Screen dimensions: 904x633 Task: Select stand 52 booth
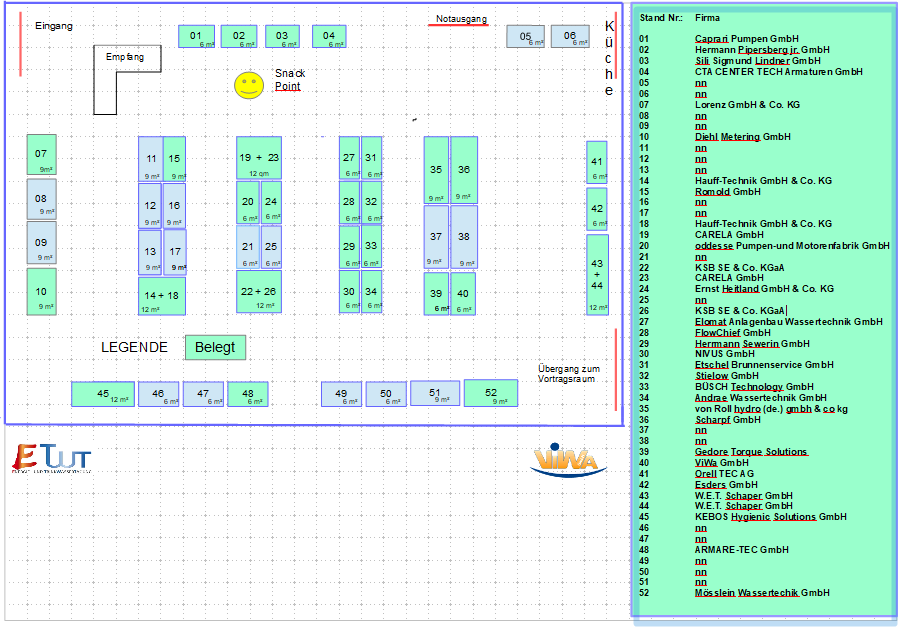(x=491, y=393)
